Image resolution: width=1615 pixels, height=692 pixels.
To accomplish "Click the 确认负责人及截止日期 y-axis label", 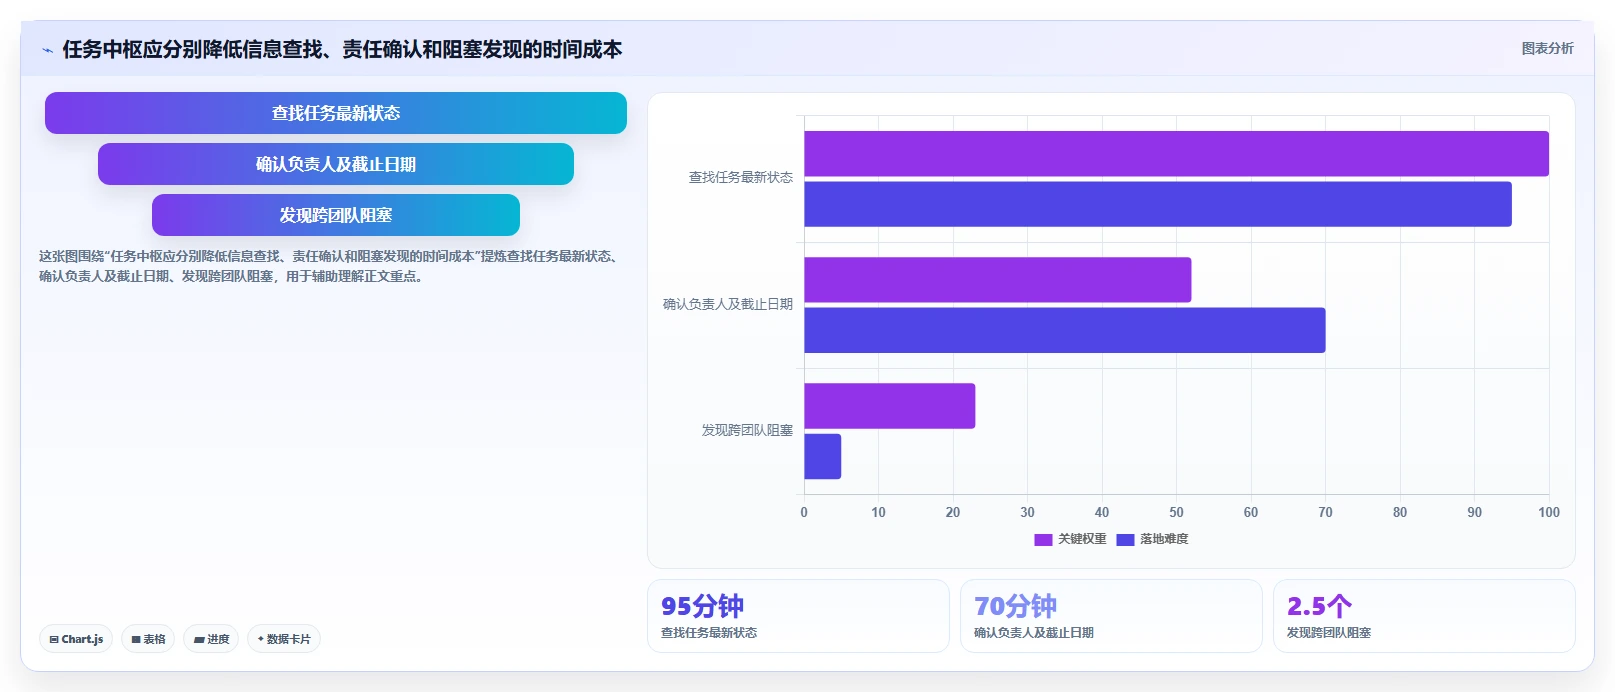I will (x=727, y=304).
